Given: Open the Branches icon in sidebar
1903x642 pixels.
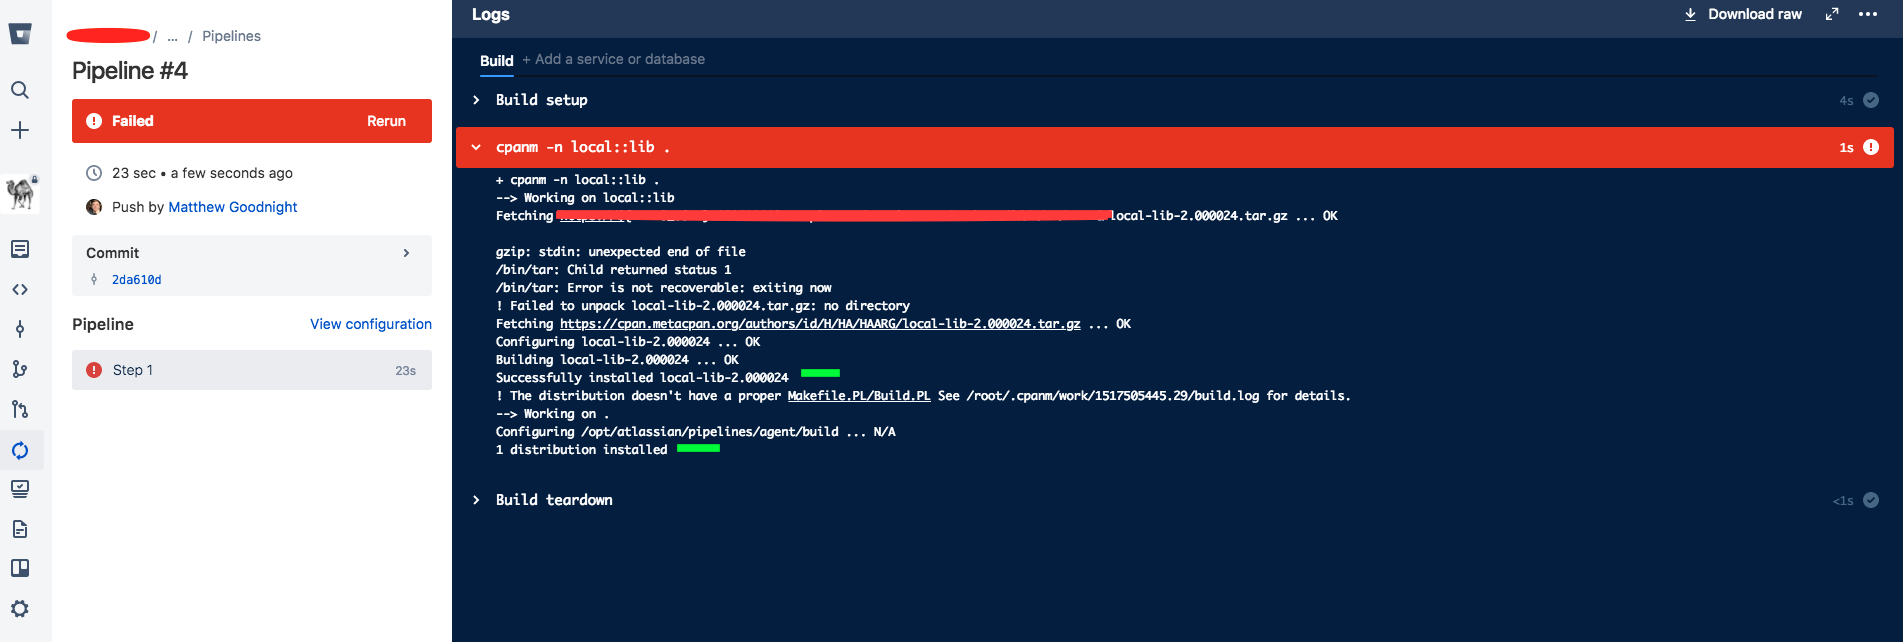Looking at the screenshot, I should (x=20, y=369).
